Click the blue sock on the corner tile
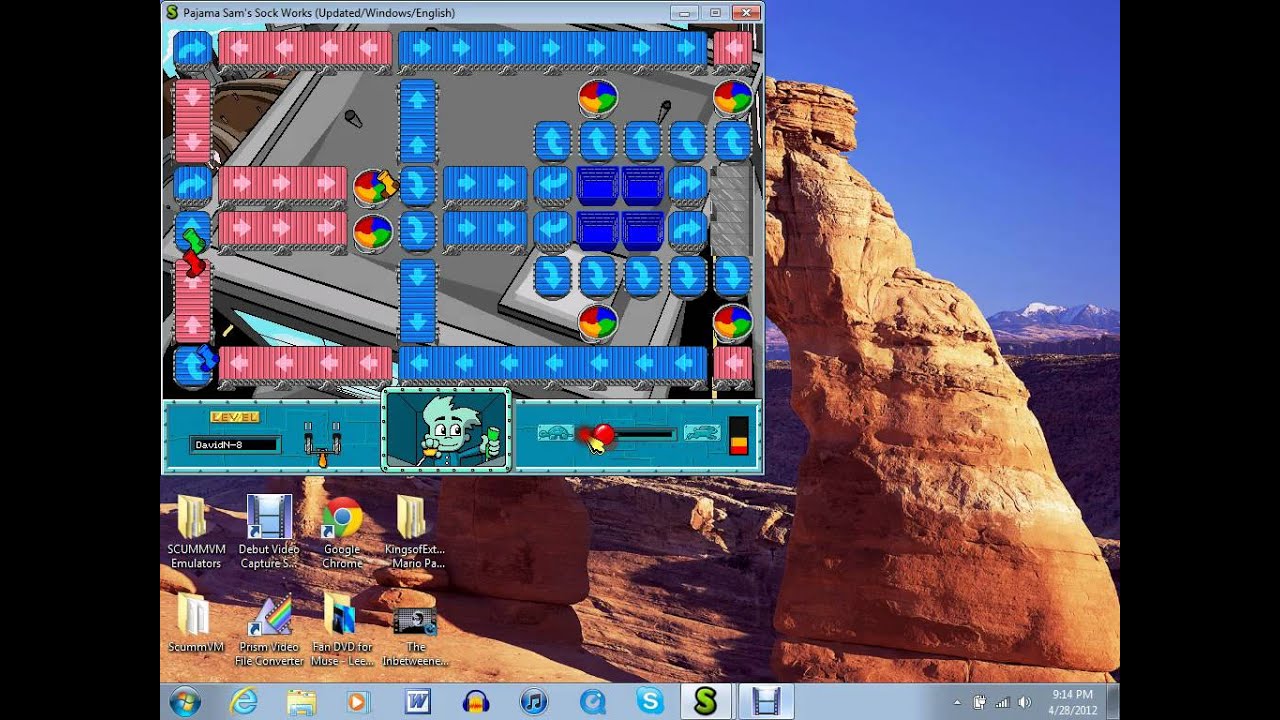The height and width of the screenshot is (720, 1280). tap(207, 358)
